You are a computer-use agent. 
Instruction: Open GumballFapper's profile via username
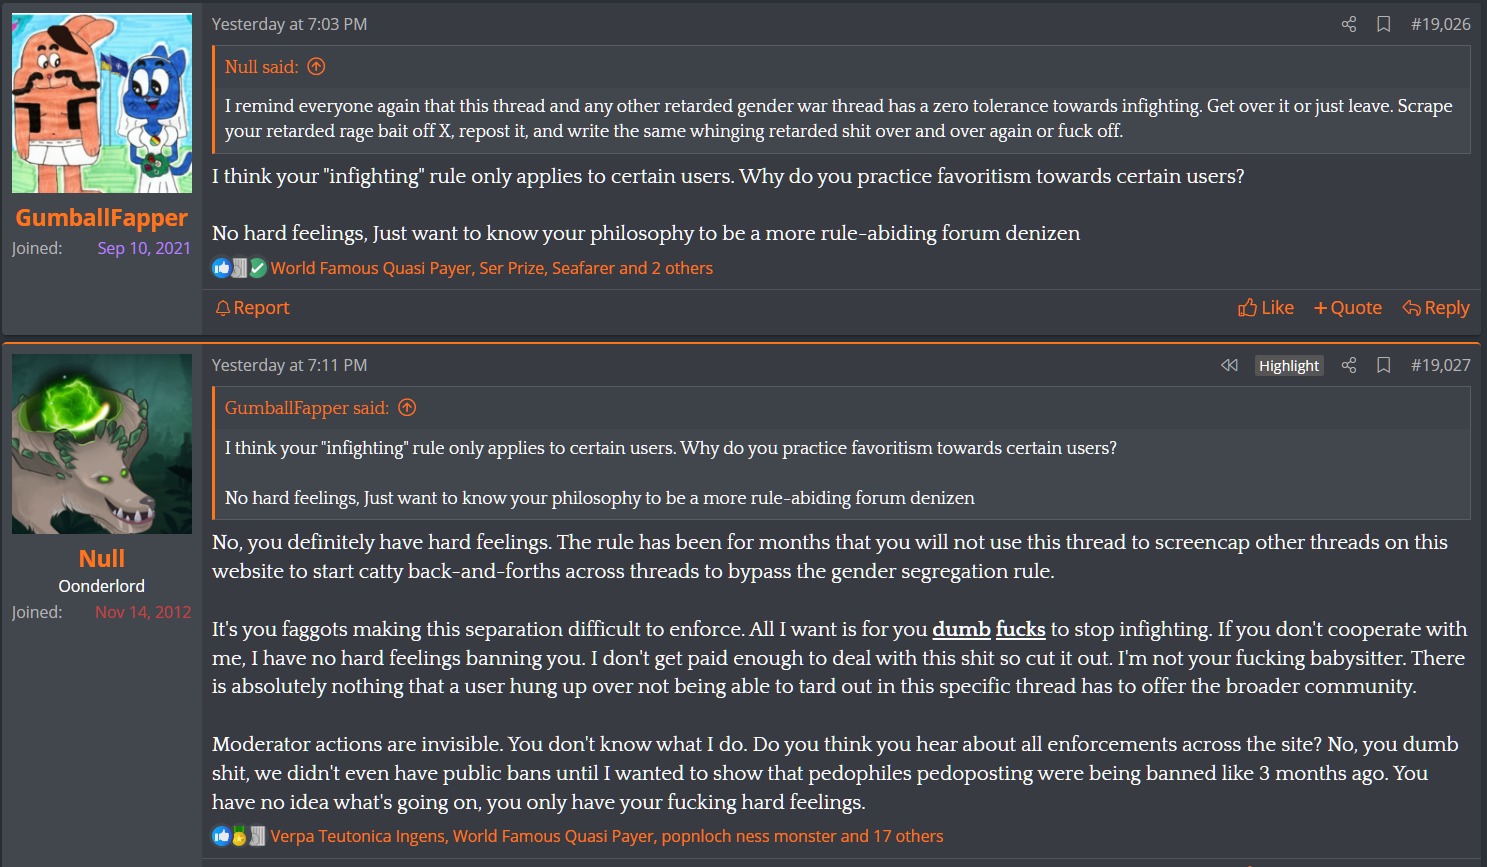coord(102,218)
